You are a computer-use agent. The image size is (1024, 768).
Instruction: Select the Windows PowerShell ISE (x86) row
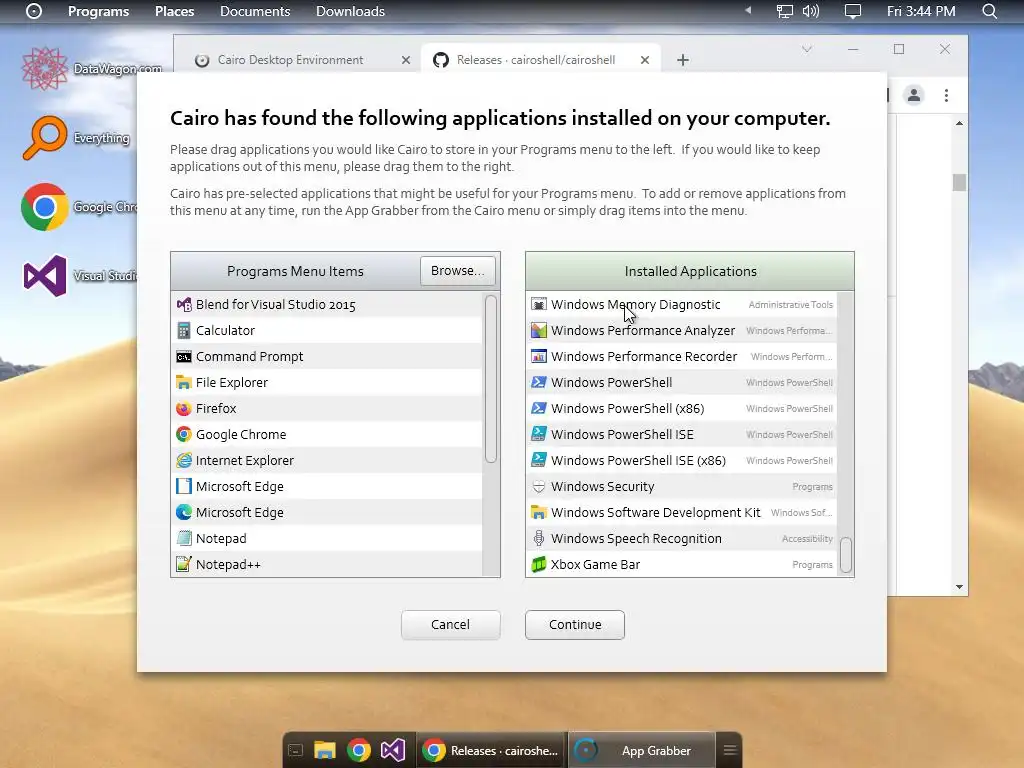point(682,460)
